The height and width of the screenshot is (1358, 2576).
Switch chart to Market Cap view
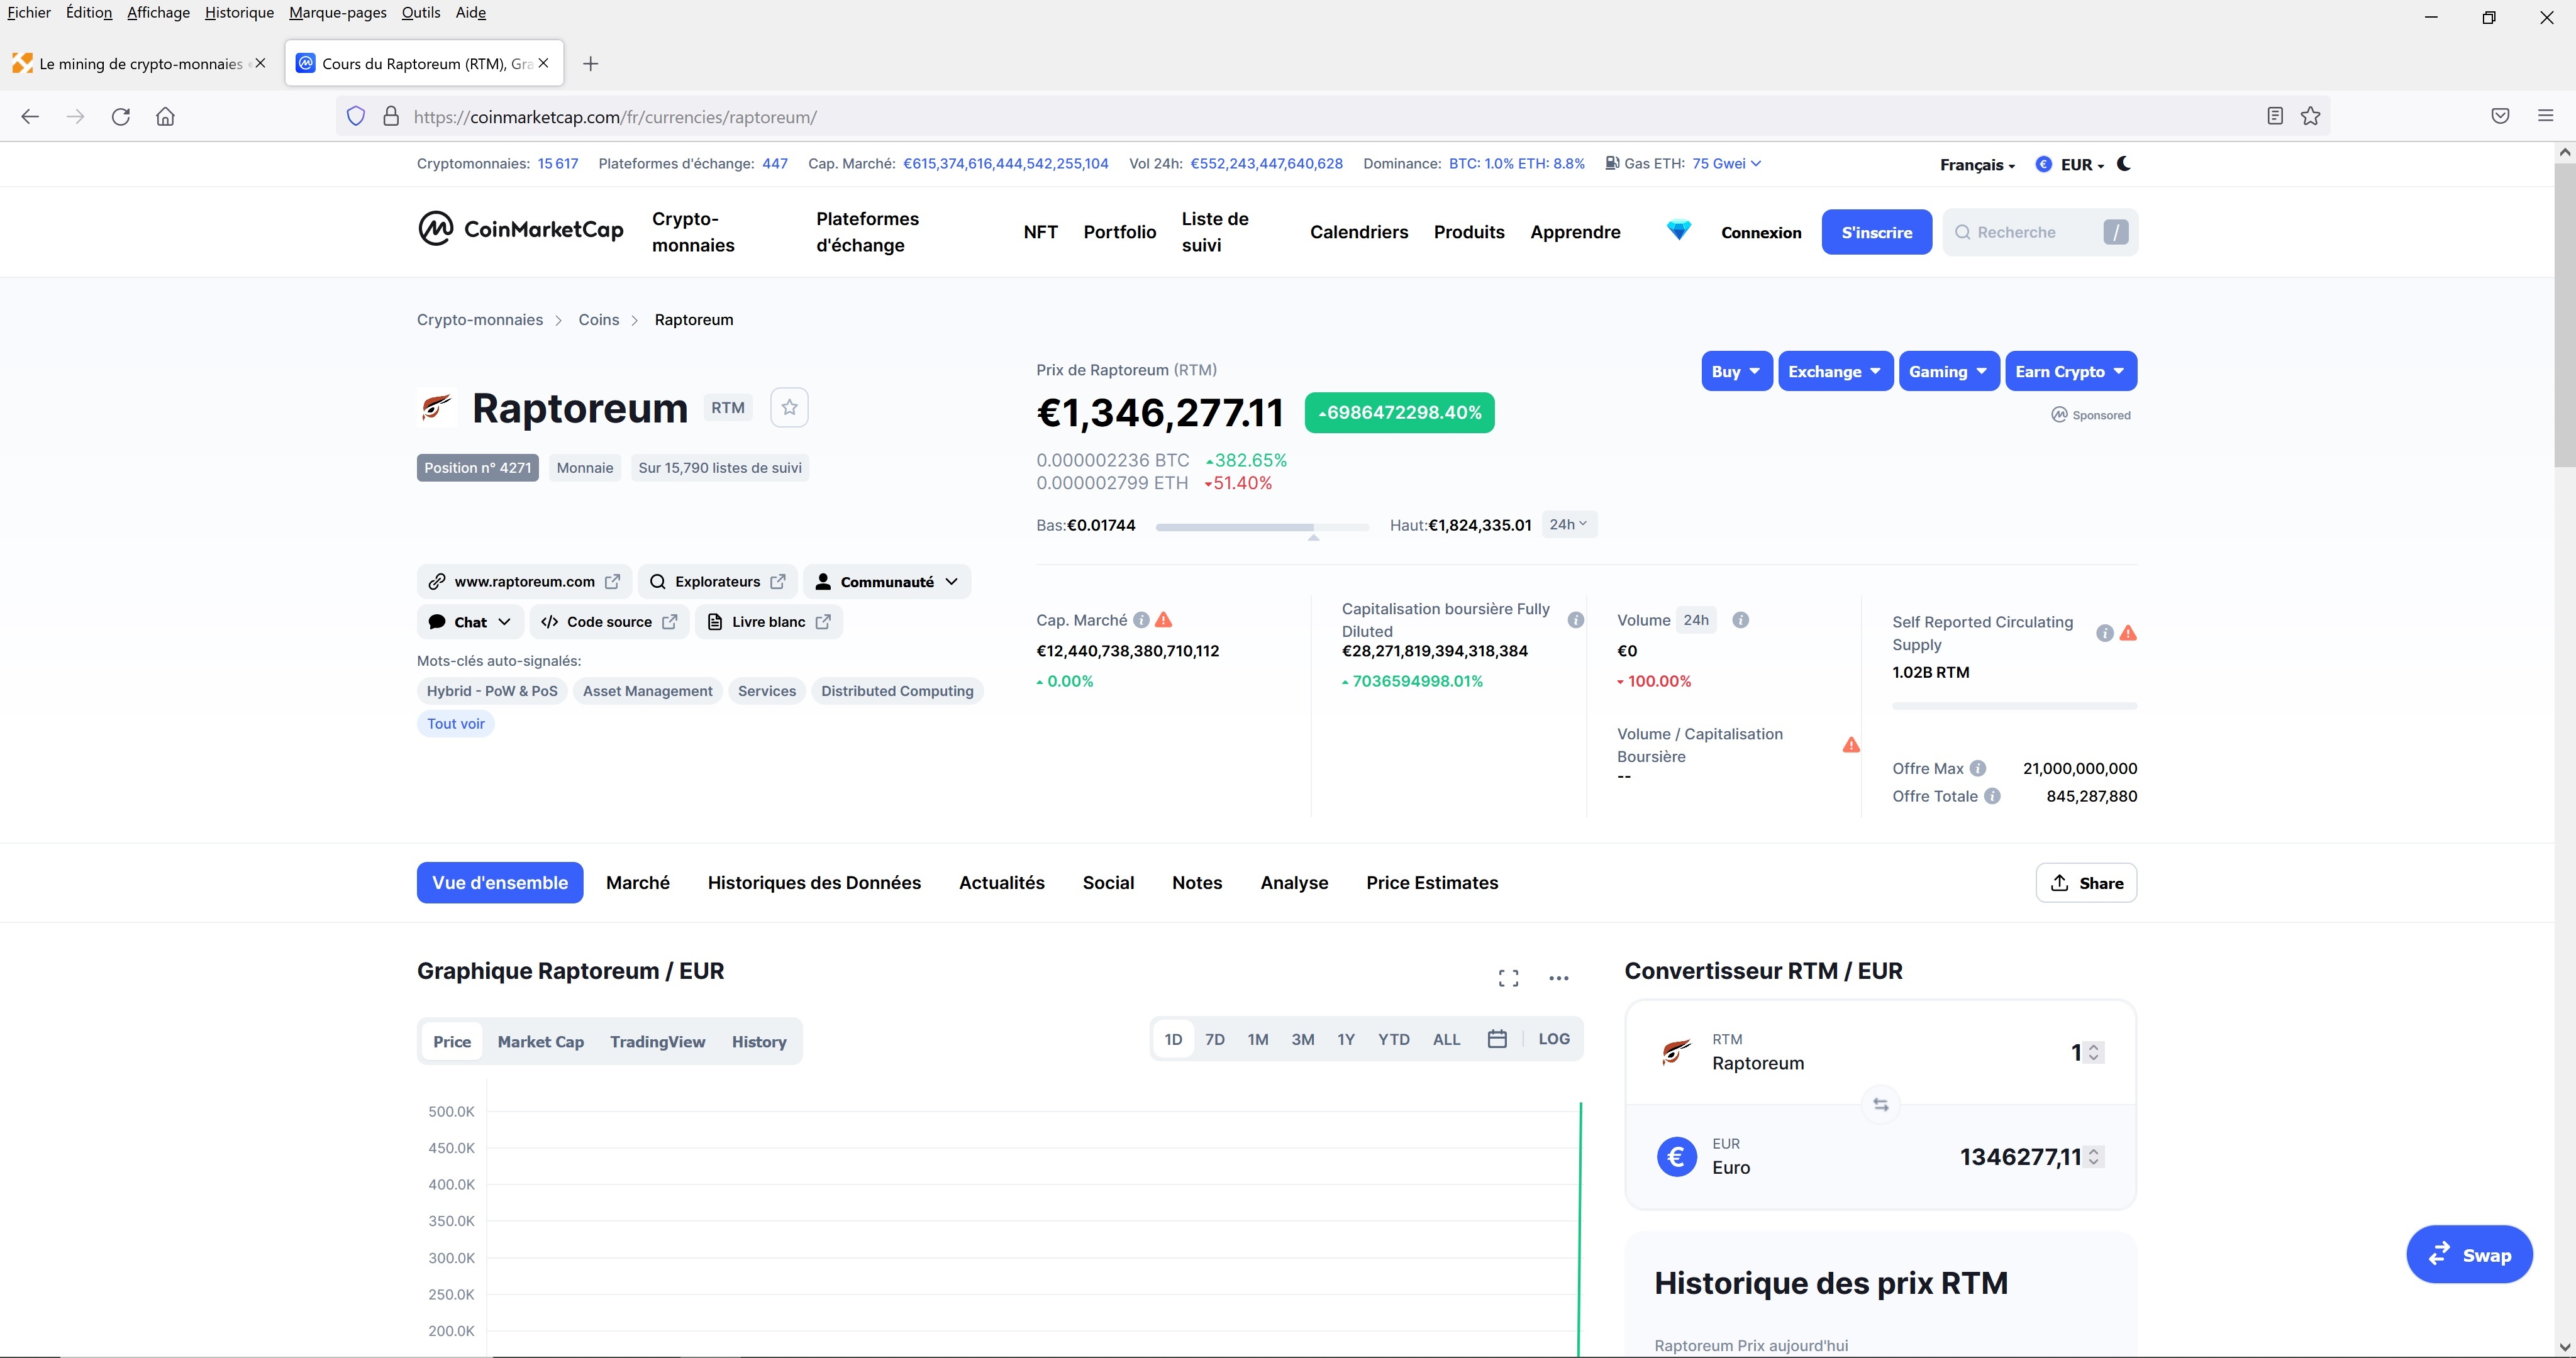coord(541,1042)
